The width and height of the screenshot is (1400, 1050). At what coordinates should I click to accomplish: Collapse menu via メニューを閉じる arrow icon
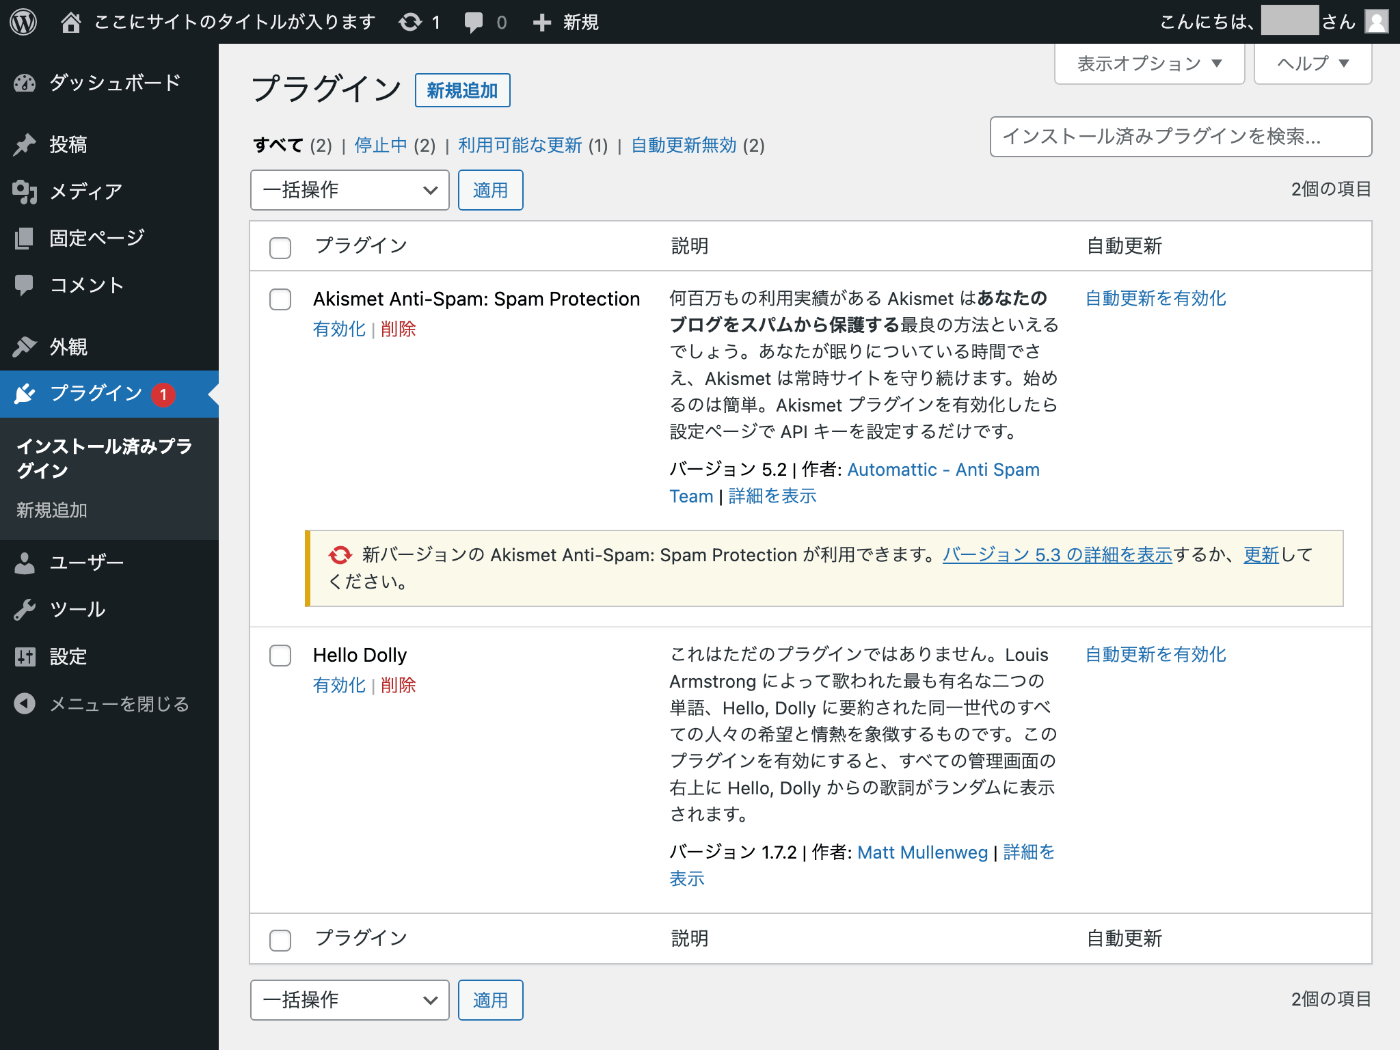coord(25,704)
